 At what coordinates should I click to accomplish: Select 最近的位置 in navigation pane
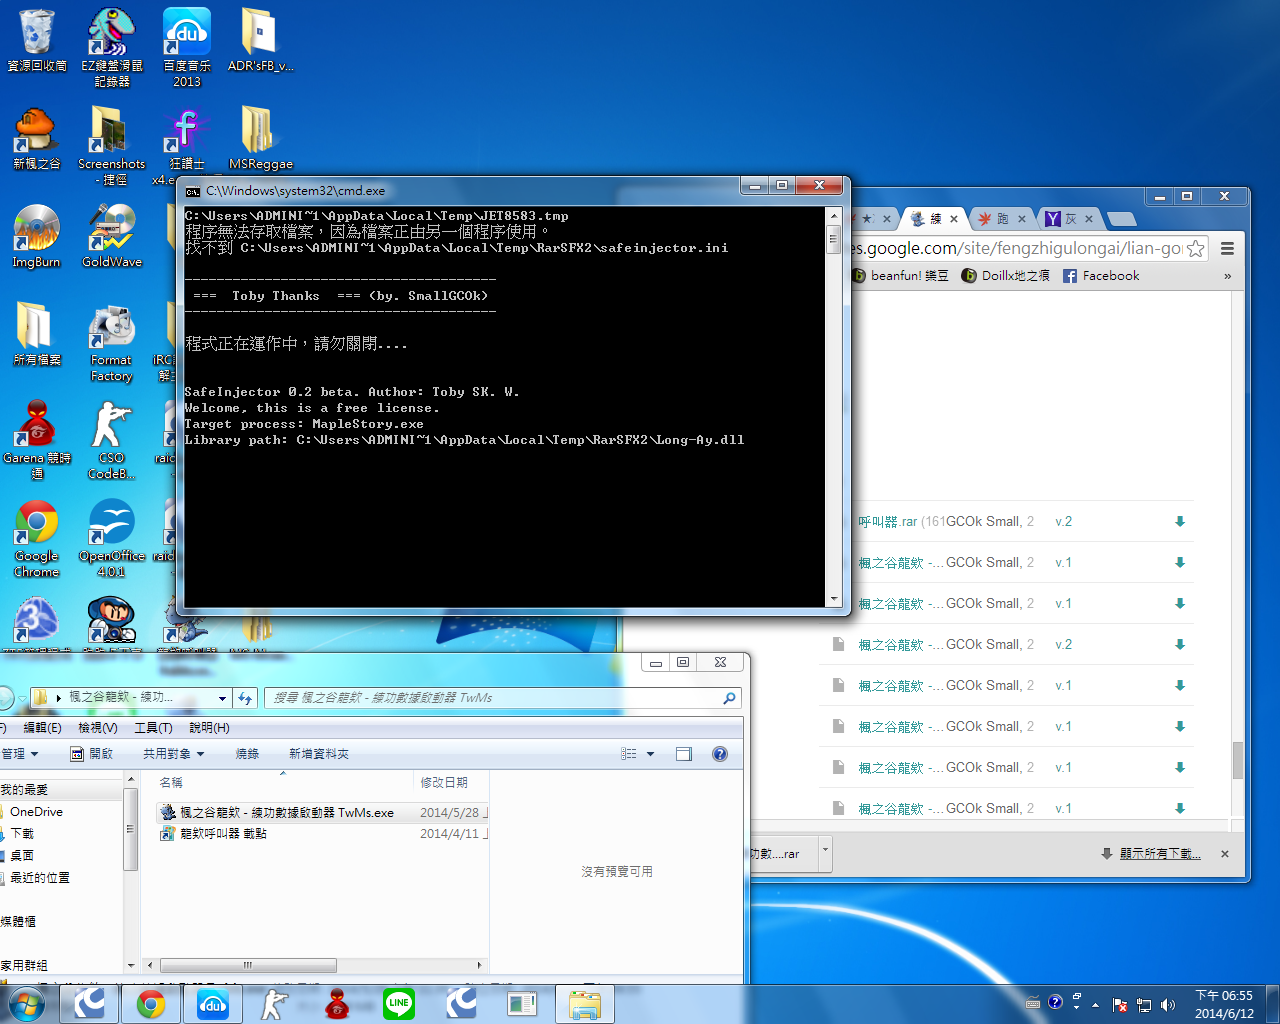pos(40,877)
